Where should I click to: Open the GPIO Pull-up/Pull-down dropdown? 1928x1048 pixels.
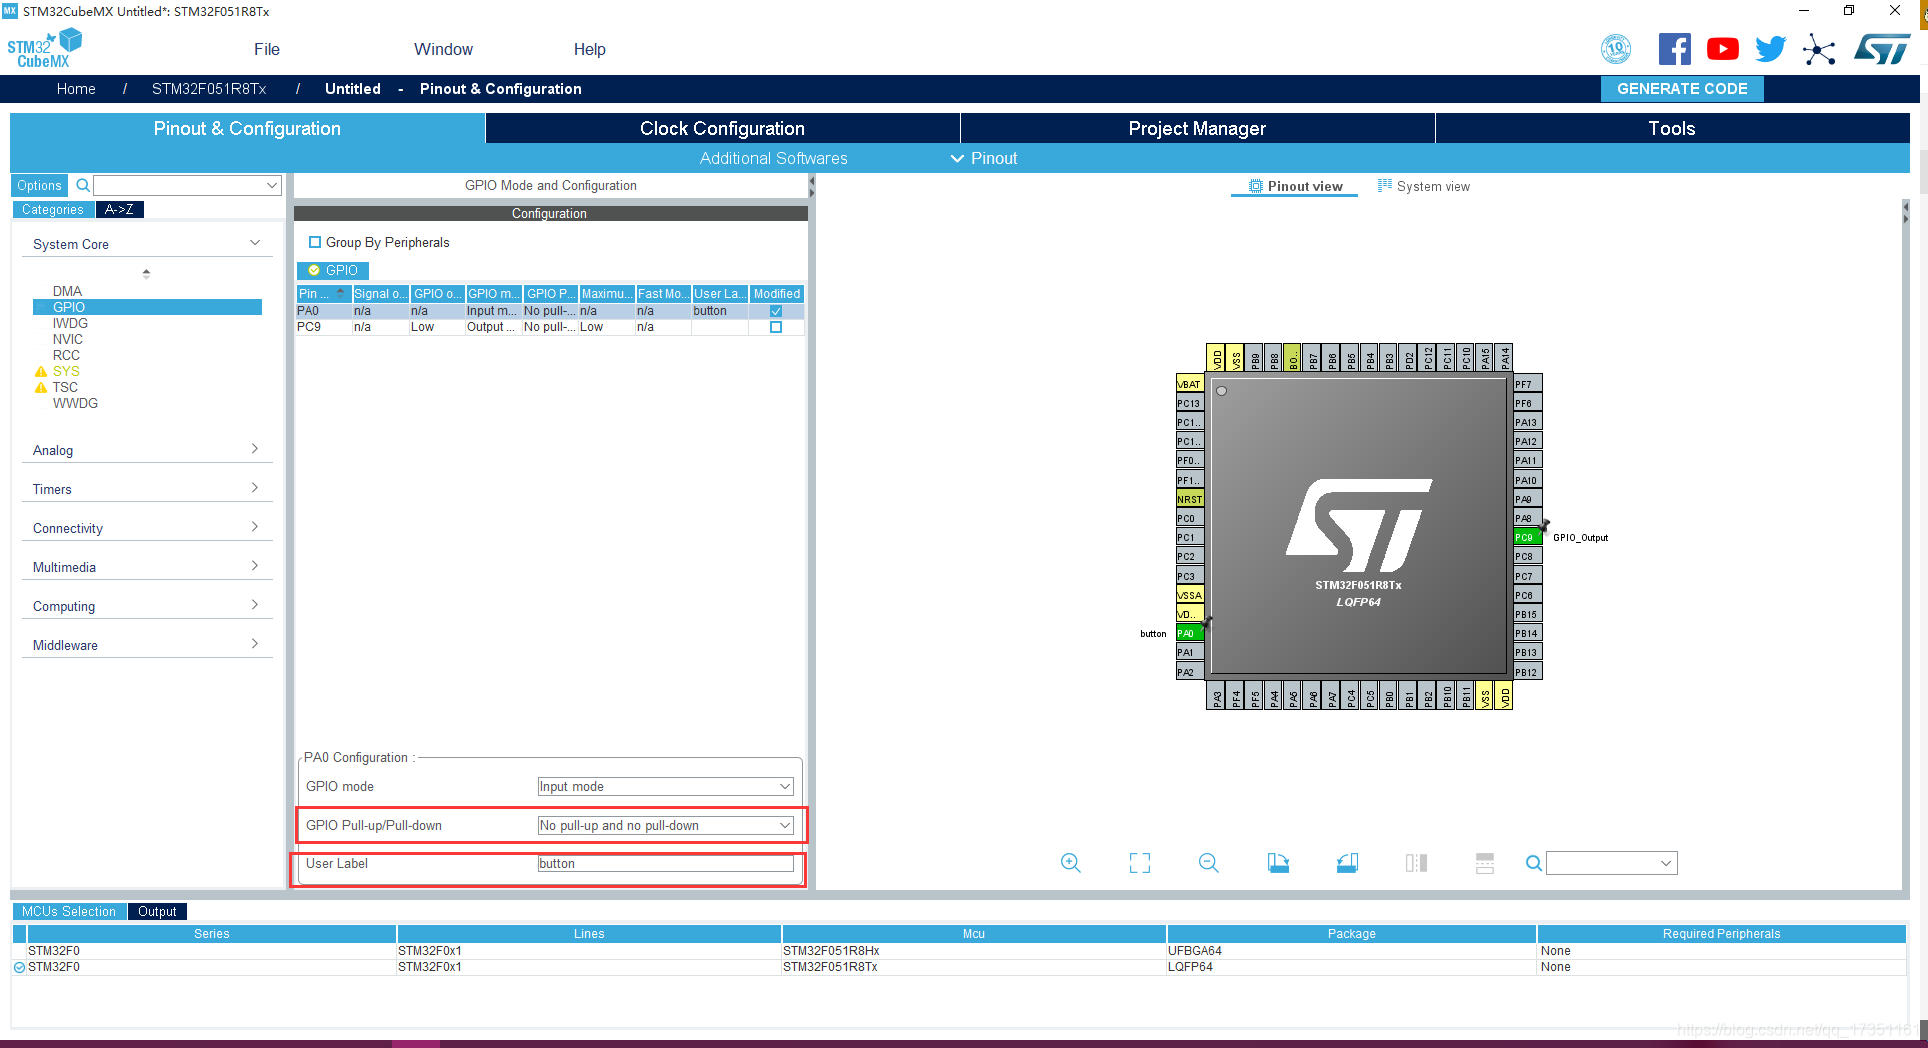tap(665, 825)
